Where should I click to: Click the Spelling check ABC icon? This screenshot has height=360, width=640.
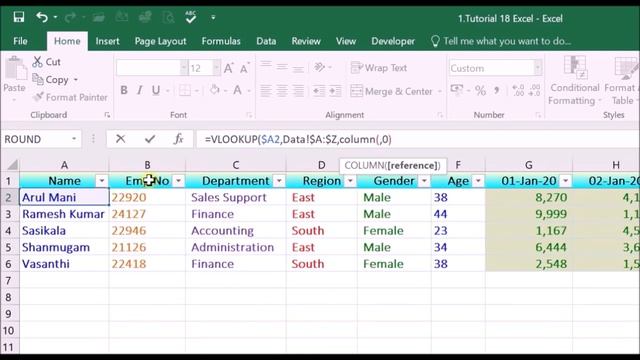pyautogui.click(x=190, y=17)
